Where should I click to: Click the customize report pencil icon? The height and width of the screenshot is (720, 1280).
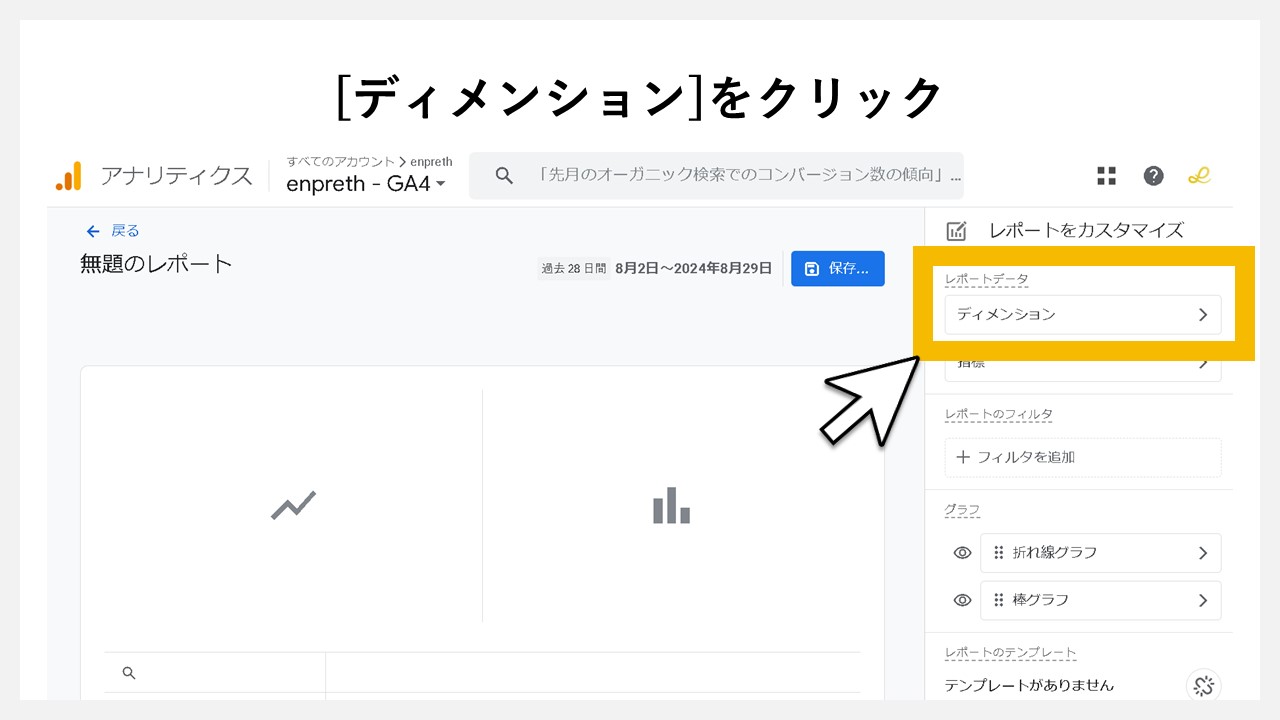click(957, 230)
